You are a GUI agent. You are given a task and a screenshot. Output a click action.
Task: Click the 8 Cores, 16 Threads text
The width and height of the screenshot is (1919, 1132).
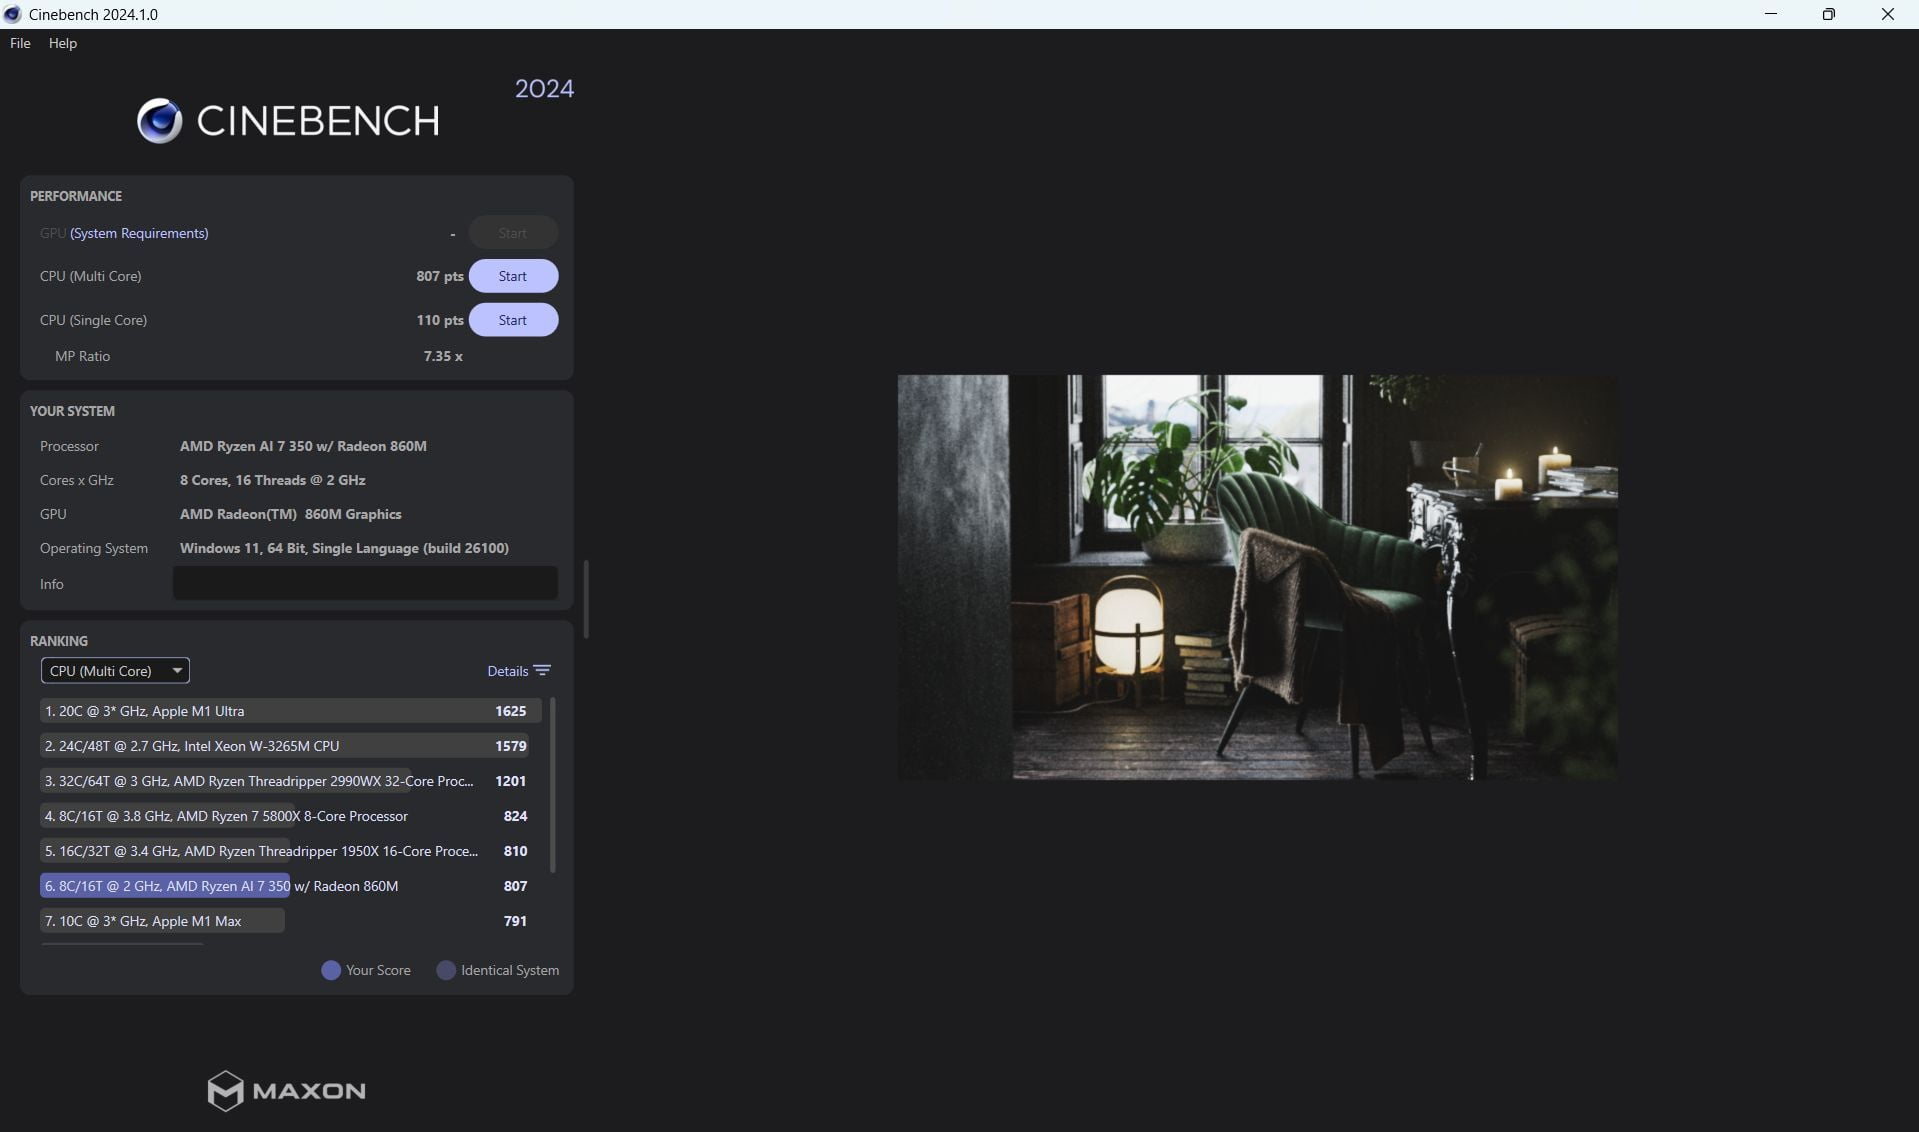click(272, 480)
